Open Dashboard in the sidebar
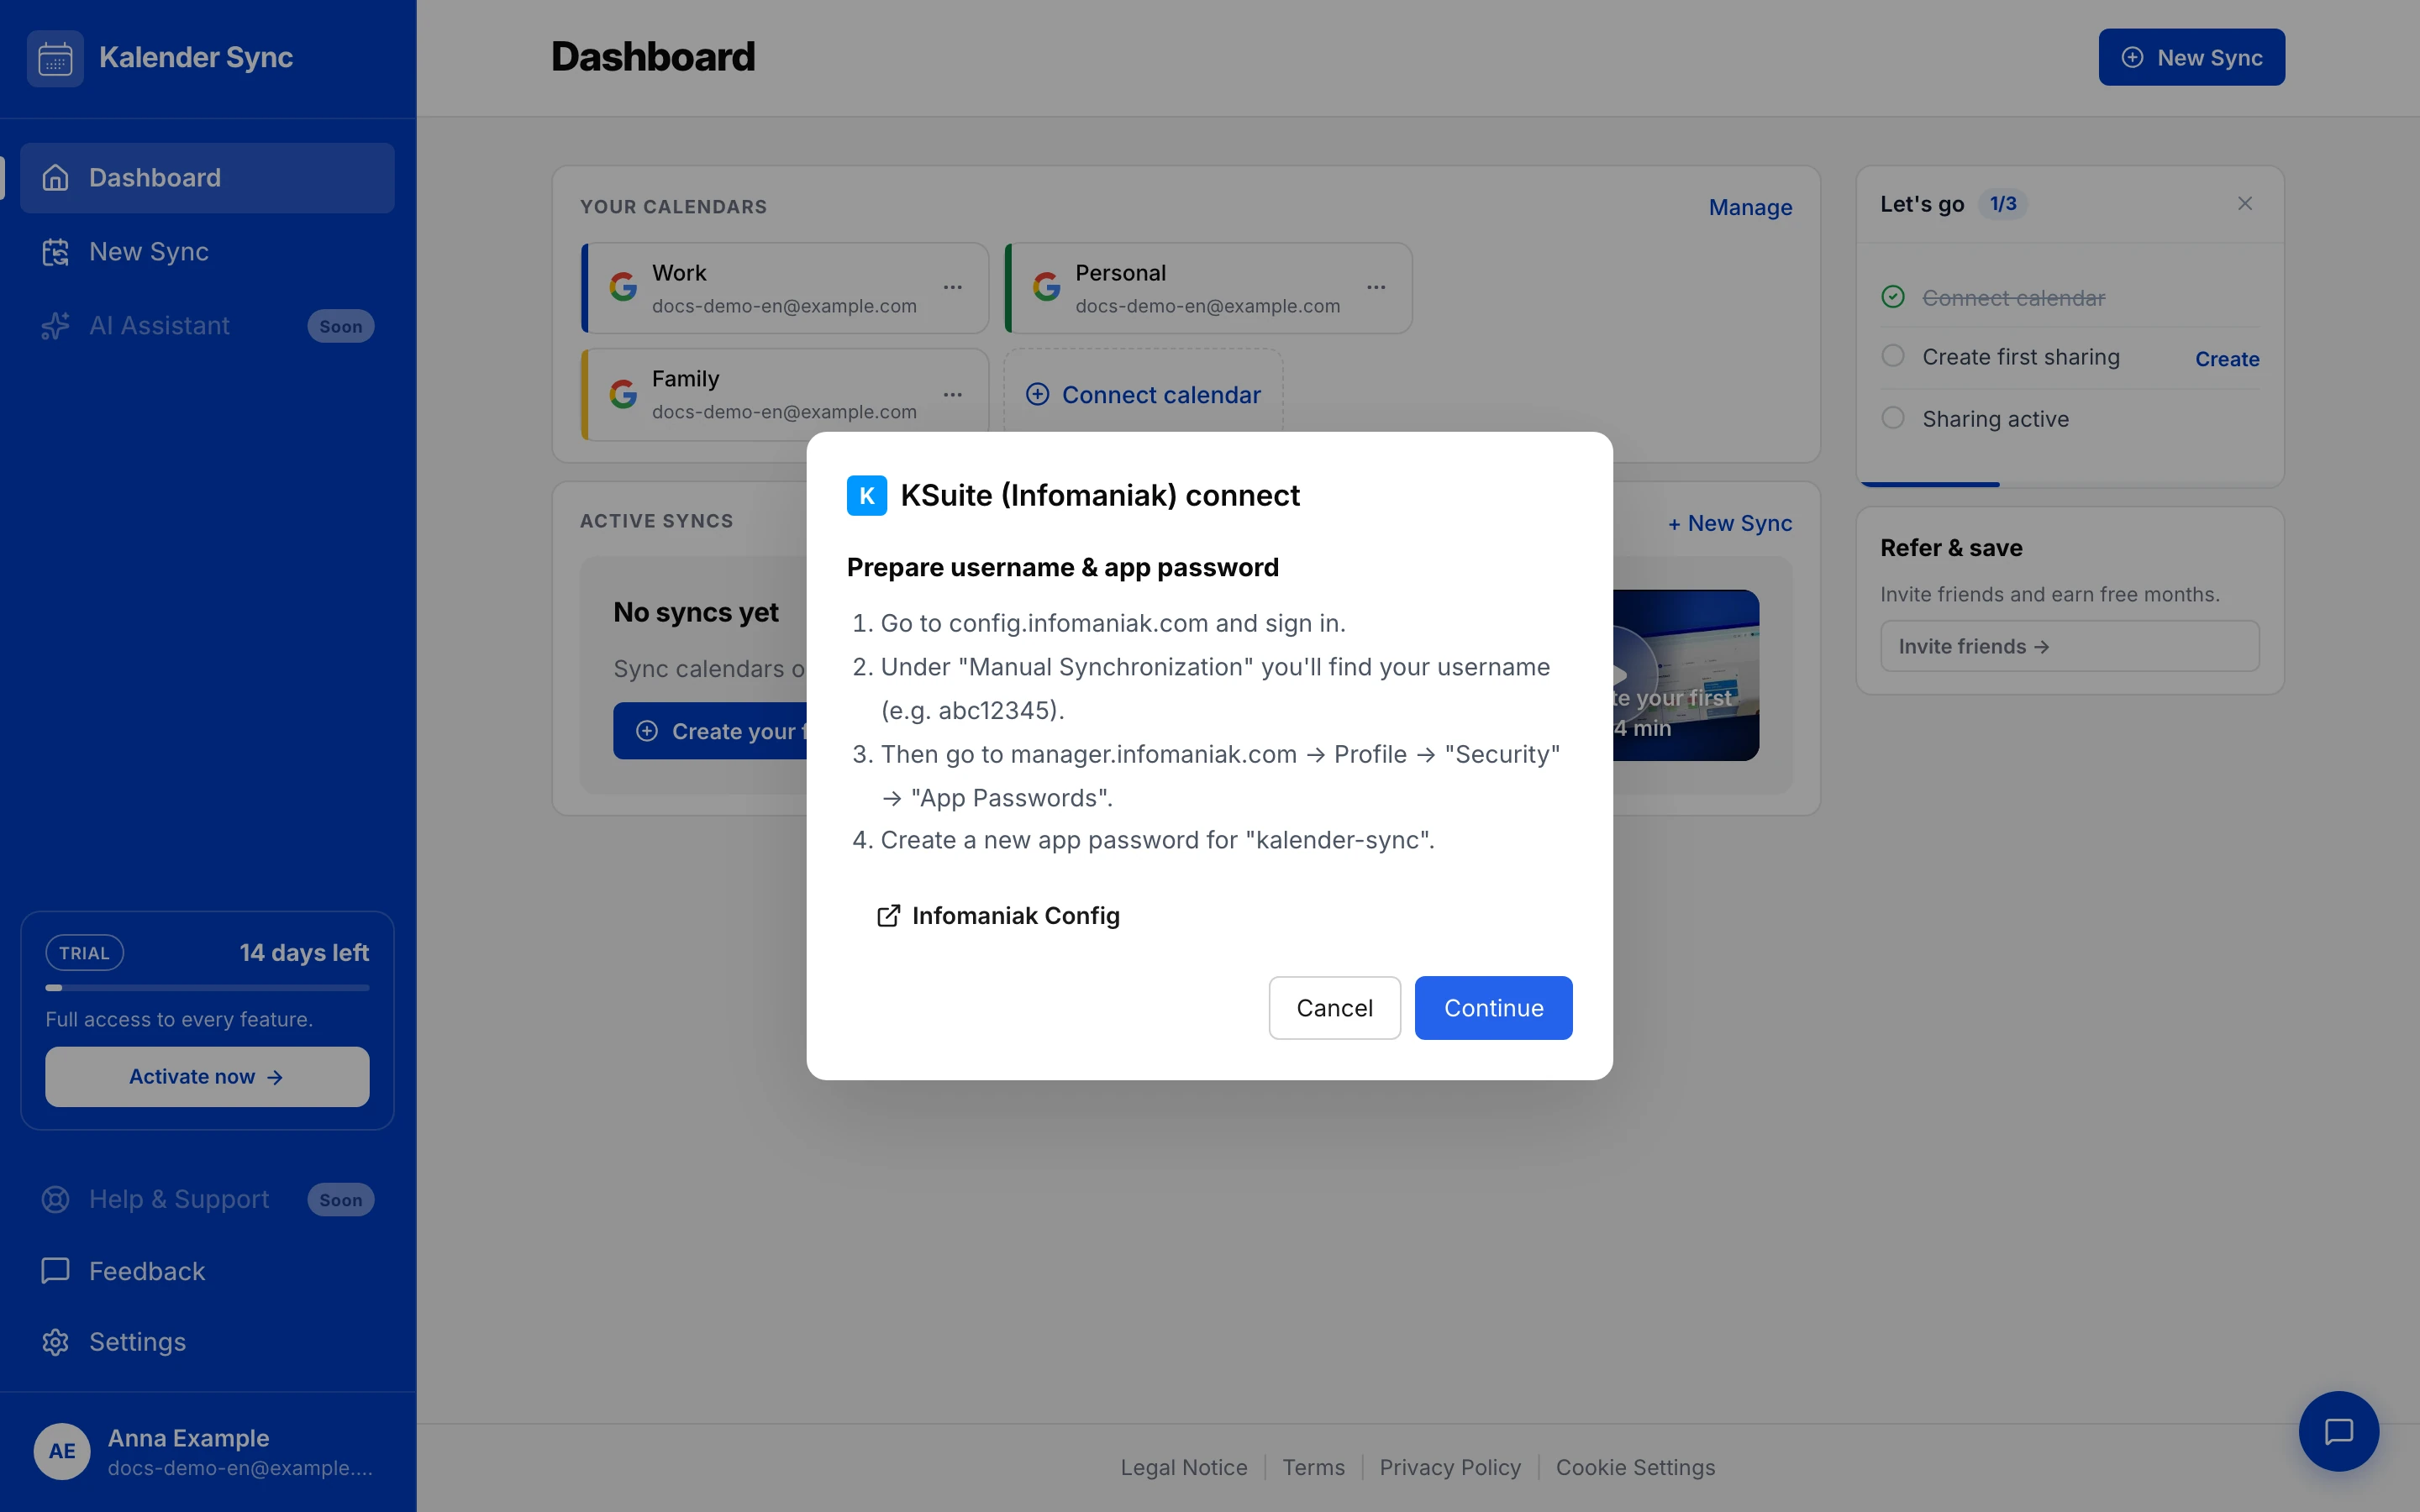Image resolution: width=2420 pixels, height=1512 pixels. (207, 178)
